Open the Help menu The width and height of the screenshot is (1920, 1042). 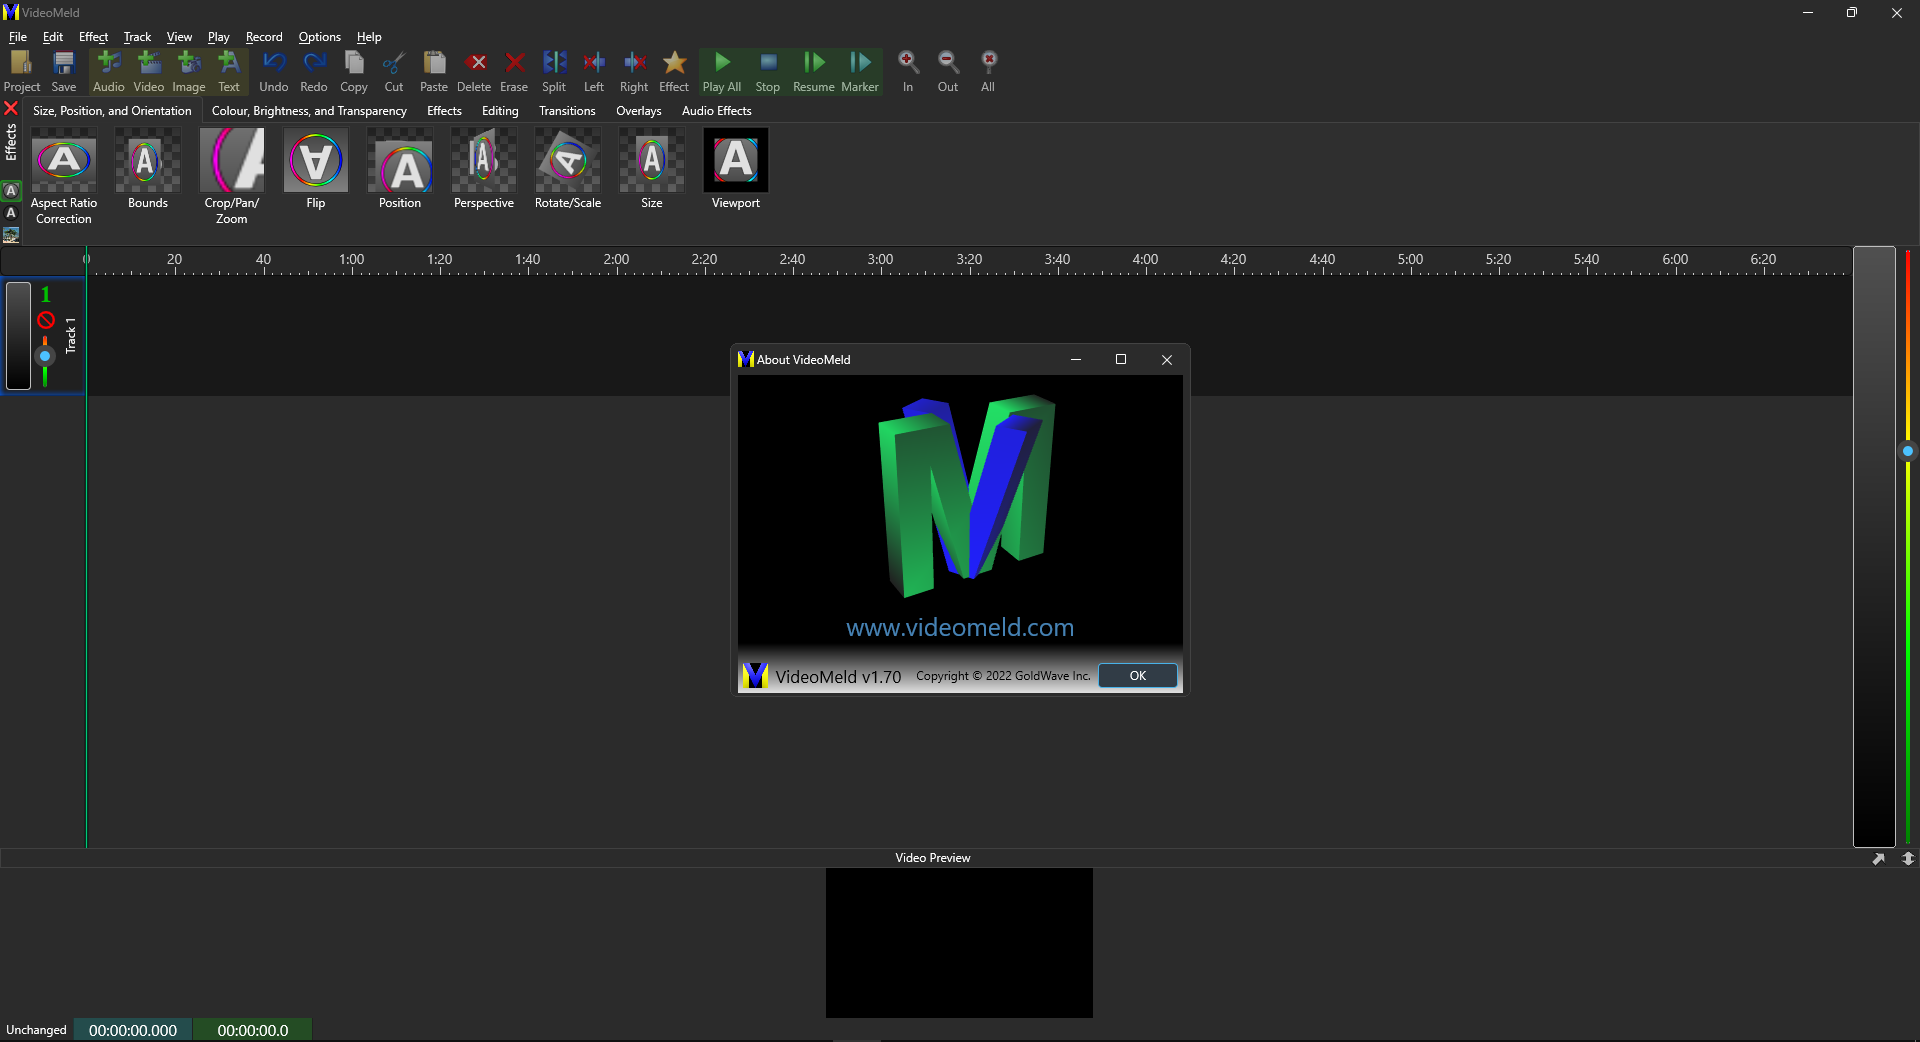pos(369,37)
